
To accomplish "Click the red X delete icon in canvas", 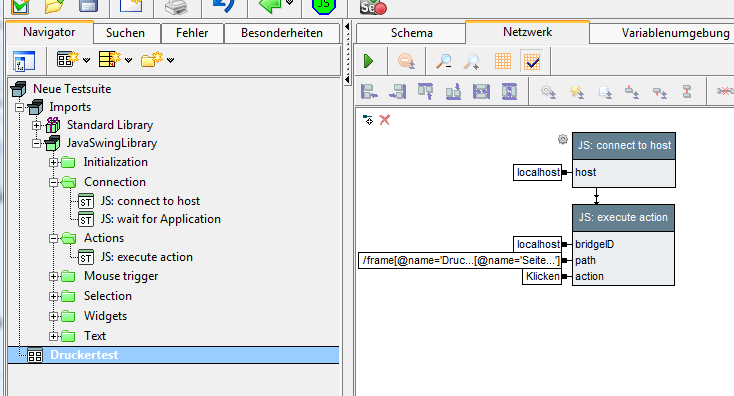I will (385, 120).
